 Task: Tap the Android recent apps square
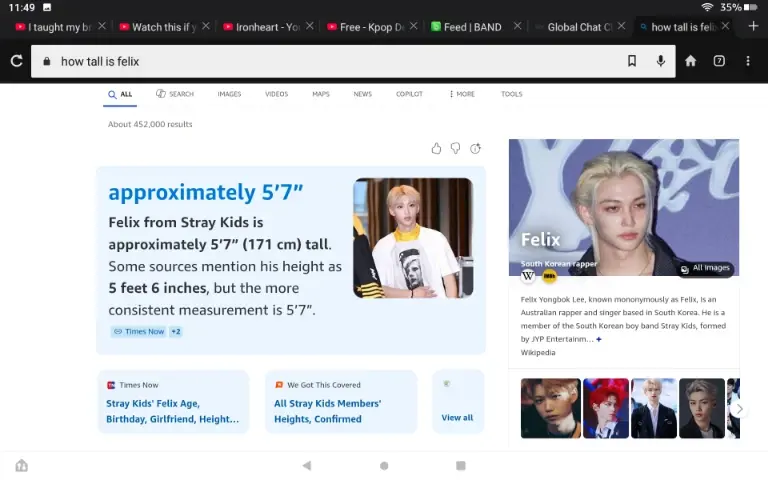(460, 465)
